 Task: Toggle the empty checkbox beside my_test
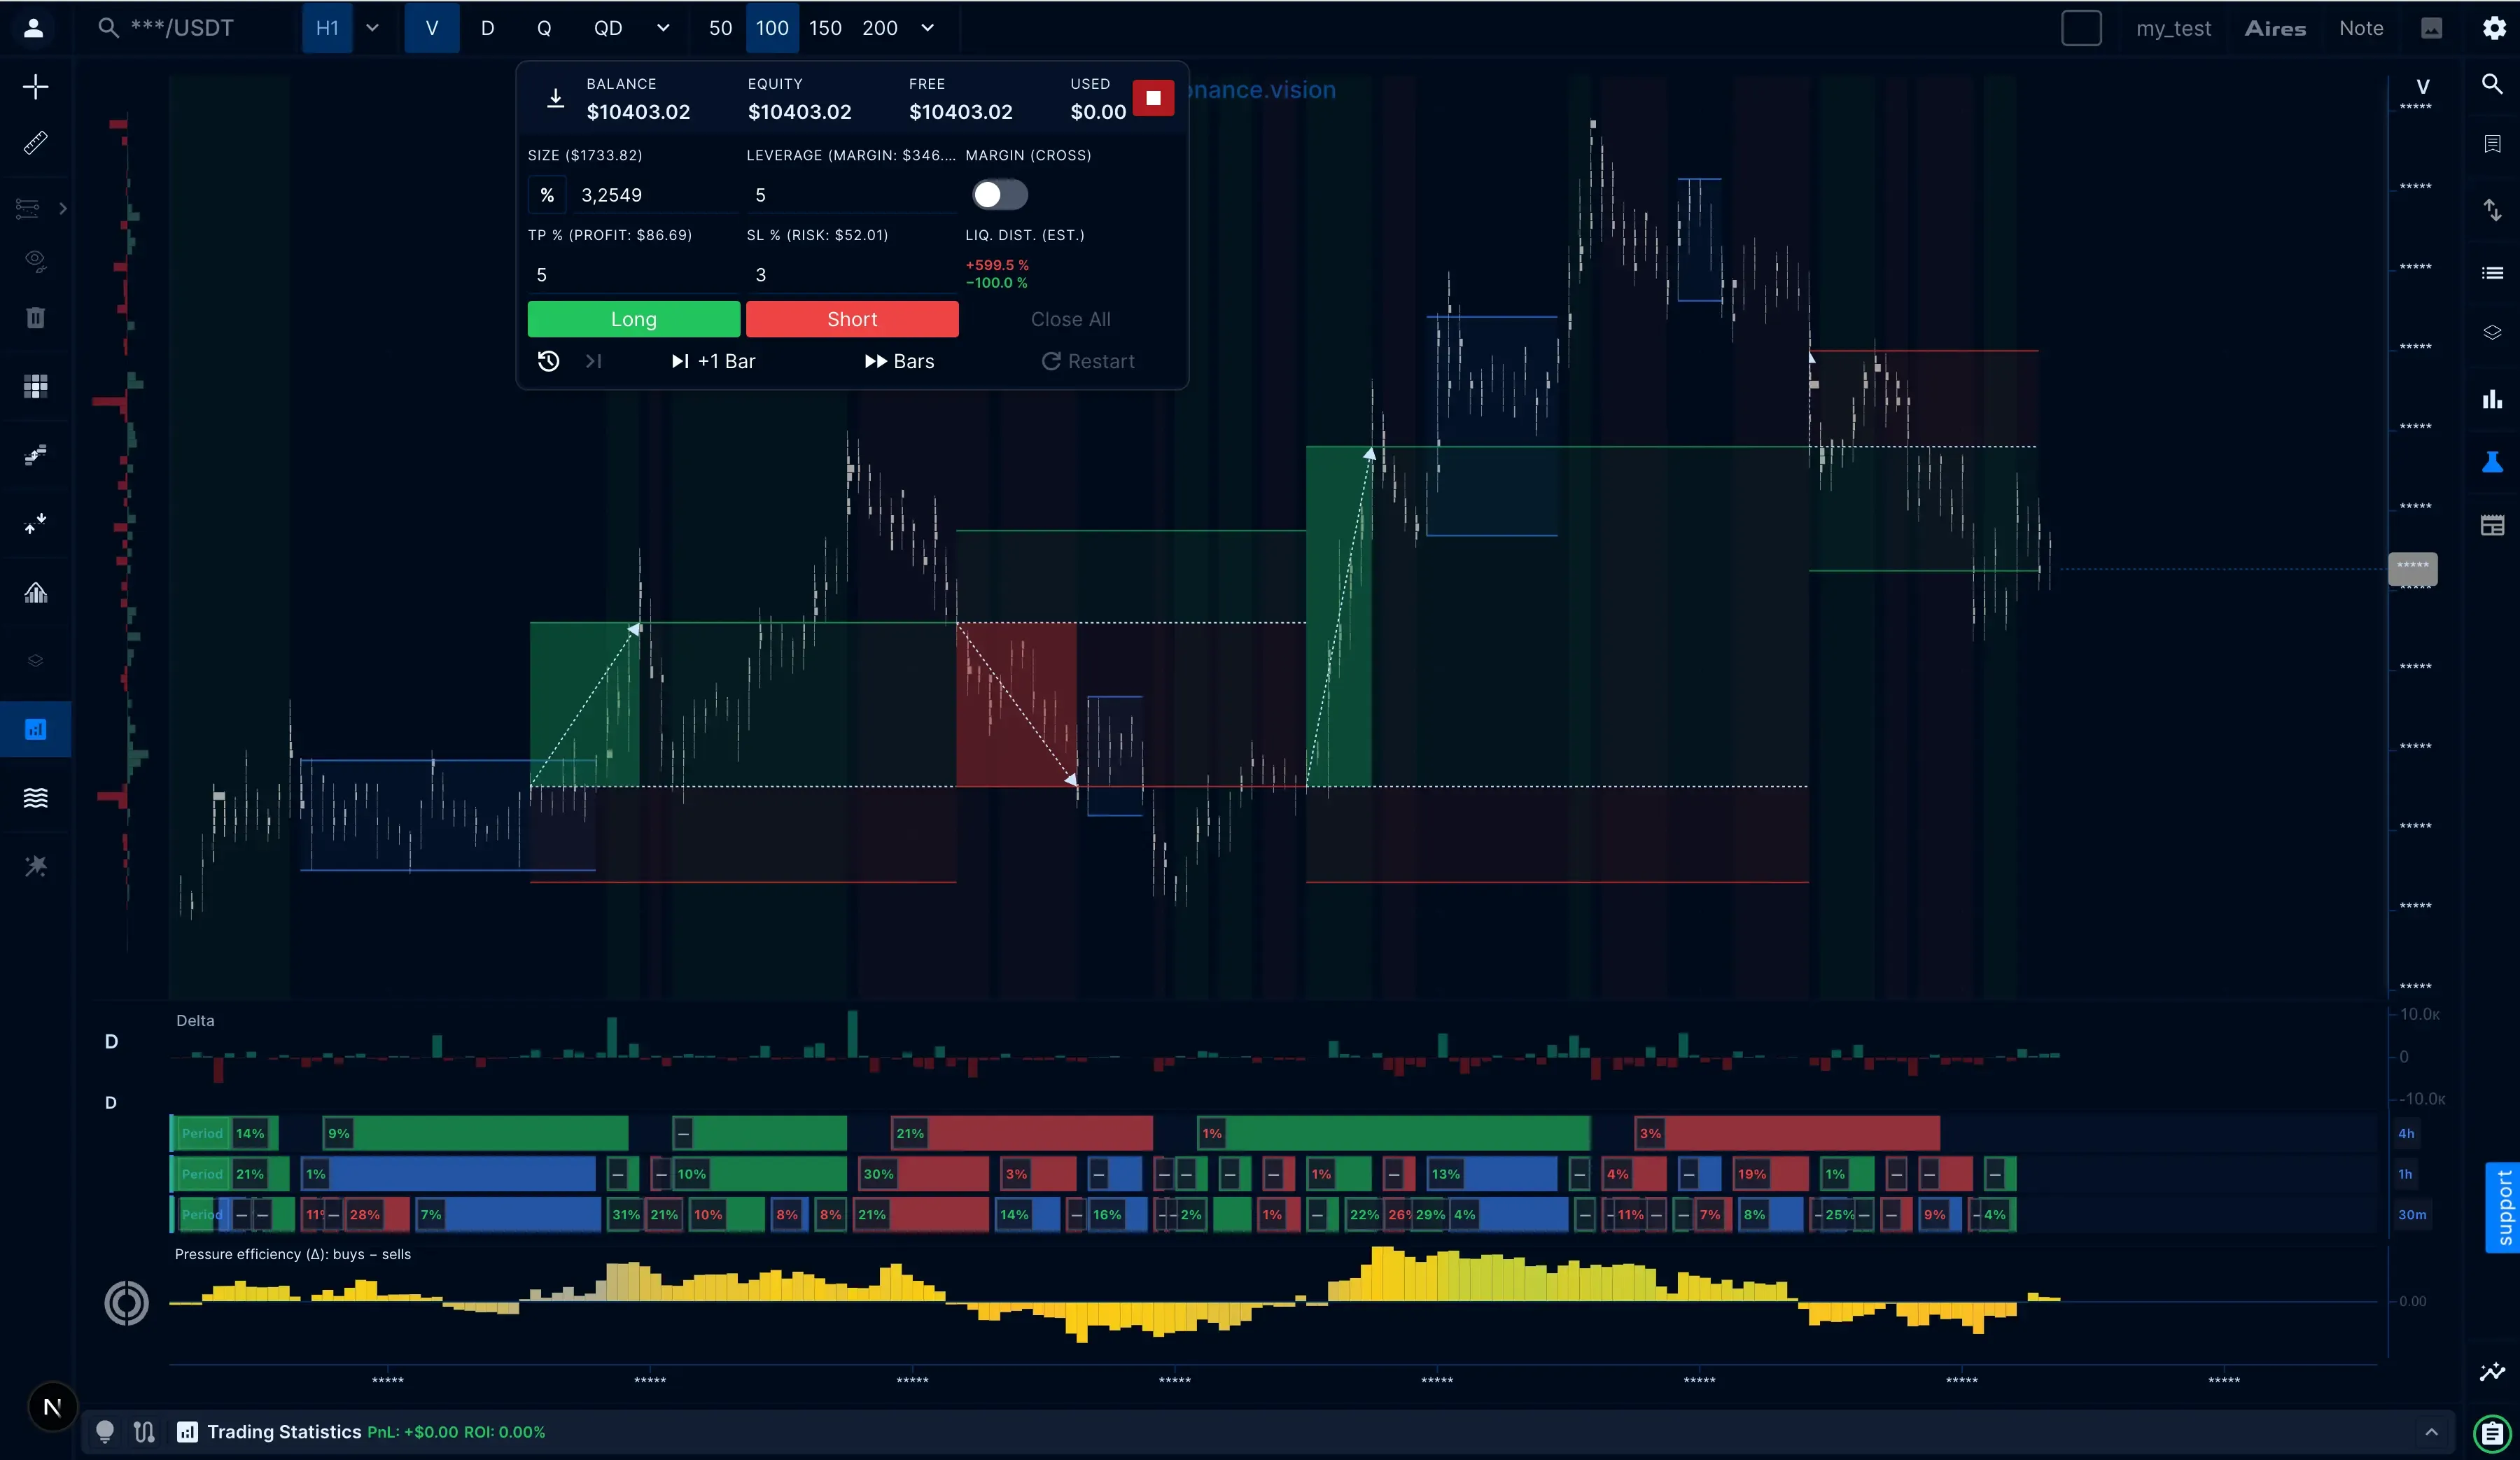pyautogui.click(x=2081, y=28)
